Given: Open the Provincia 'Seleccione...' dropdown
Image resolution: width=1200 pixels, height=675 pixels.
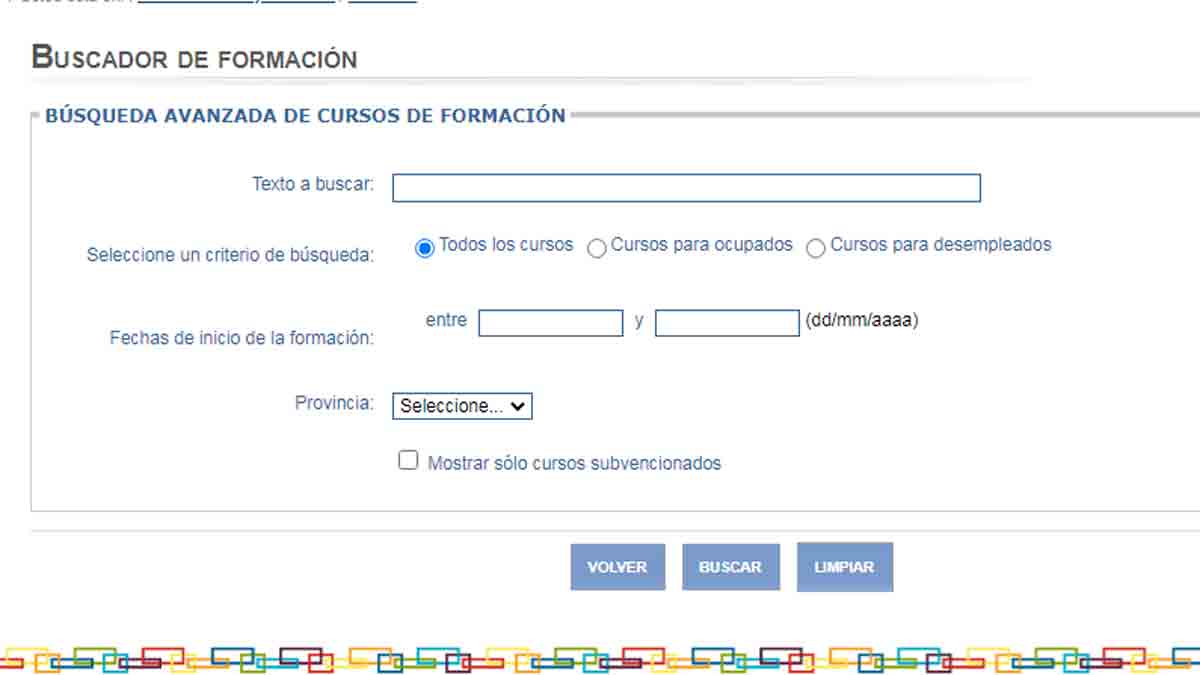Looking at the screenshot, I should 462,406.
